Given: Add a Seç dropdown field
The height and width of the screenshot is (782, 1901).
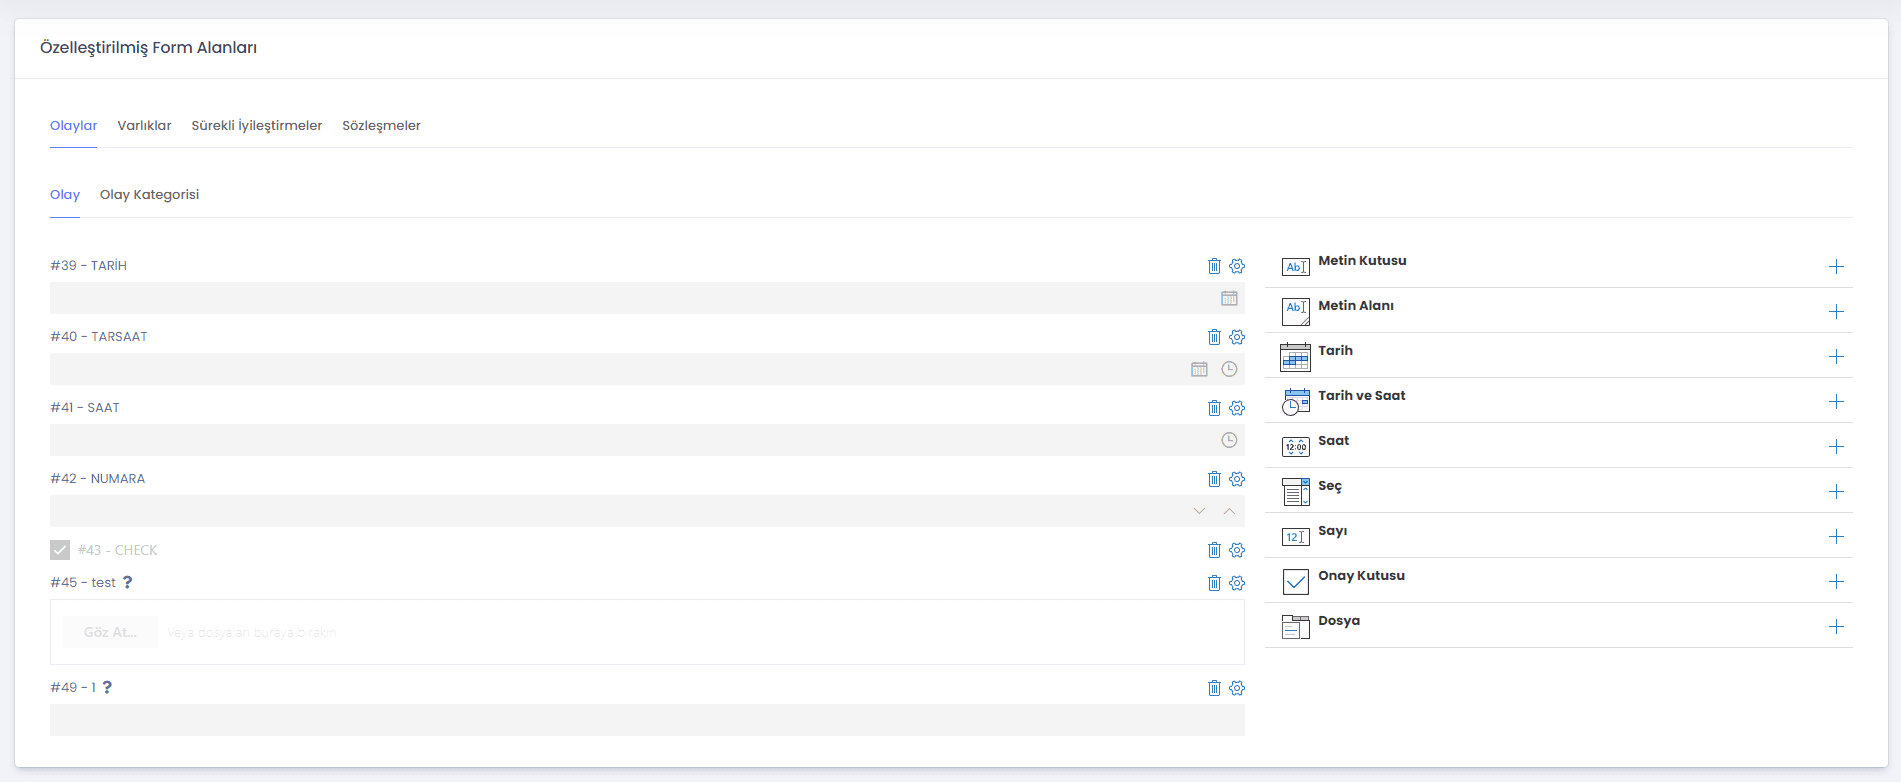Looking at the screenshot, I should tap(1836, 491).
